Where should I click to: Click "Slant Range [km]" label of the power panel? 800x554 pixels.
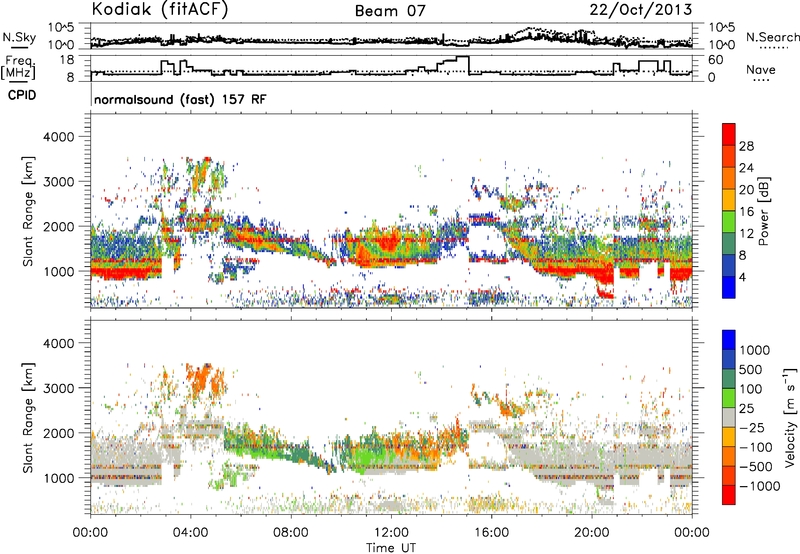(28, 211)
